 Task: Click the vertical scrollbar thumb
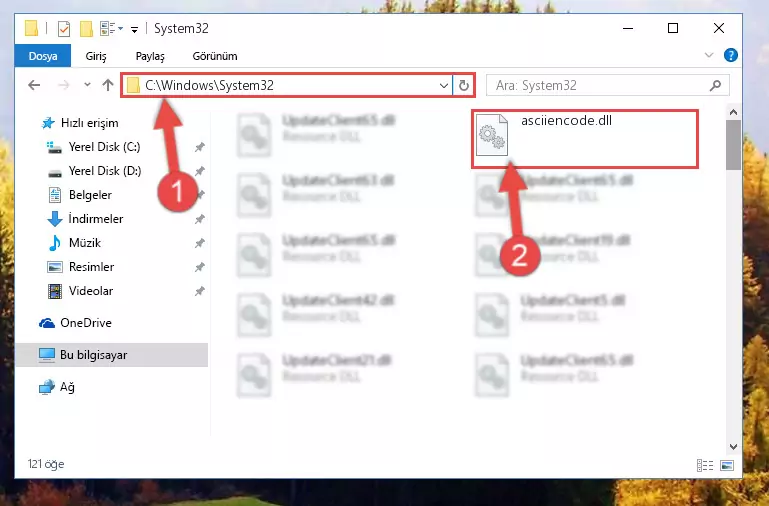(733, 145)
